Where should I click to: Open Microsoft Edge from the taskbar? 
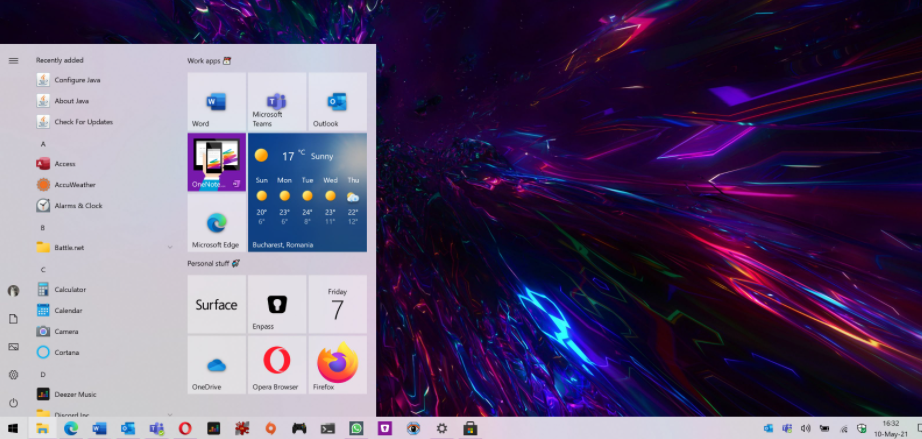[71, 428]
